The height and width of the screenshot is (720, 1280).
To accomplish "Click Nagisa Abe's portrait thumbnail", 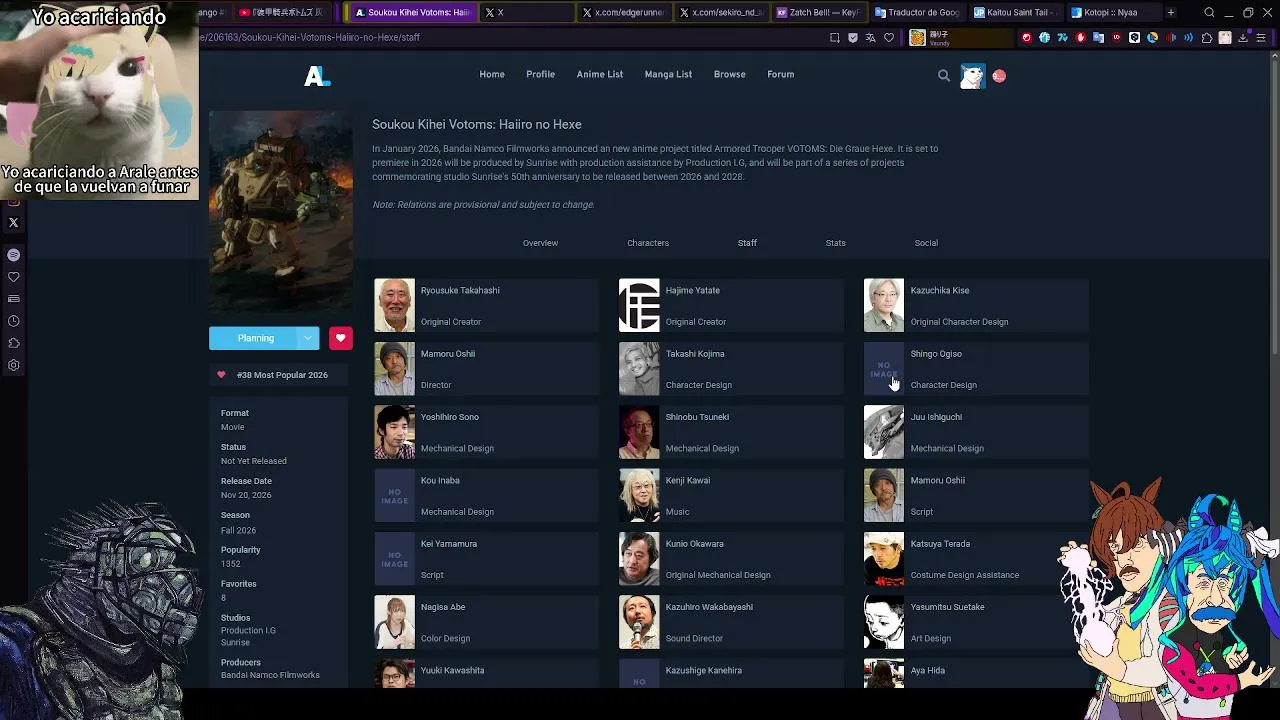I will click(394, 622).
